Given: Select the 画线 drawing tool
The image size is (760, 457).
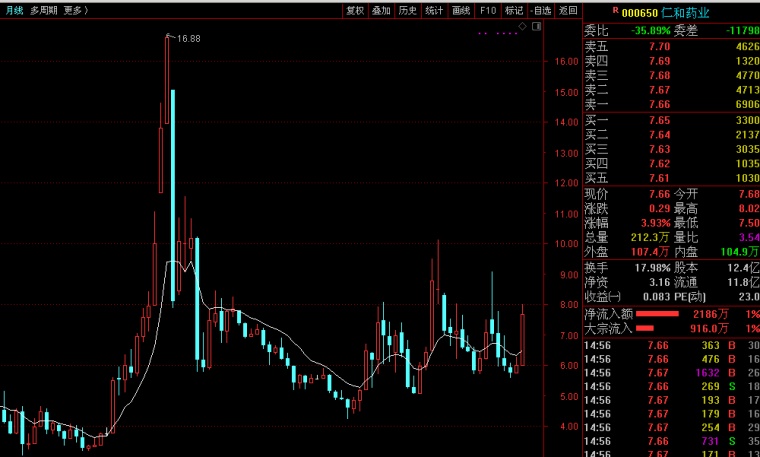Looking at the screenshot, I should (461, 10).
